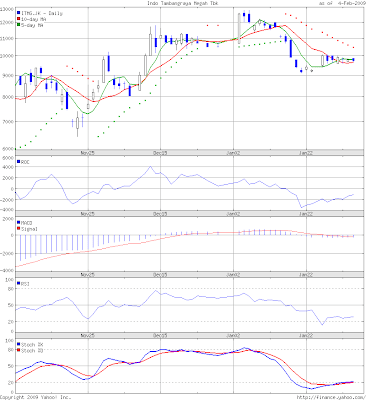Click the 80 label on RSI axis
The image size is (366, 400).
click(x=11, y=289)
